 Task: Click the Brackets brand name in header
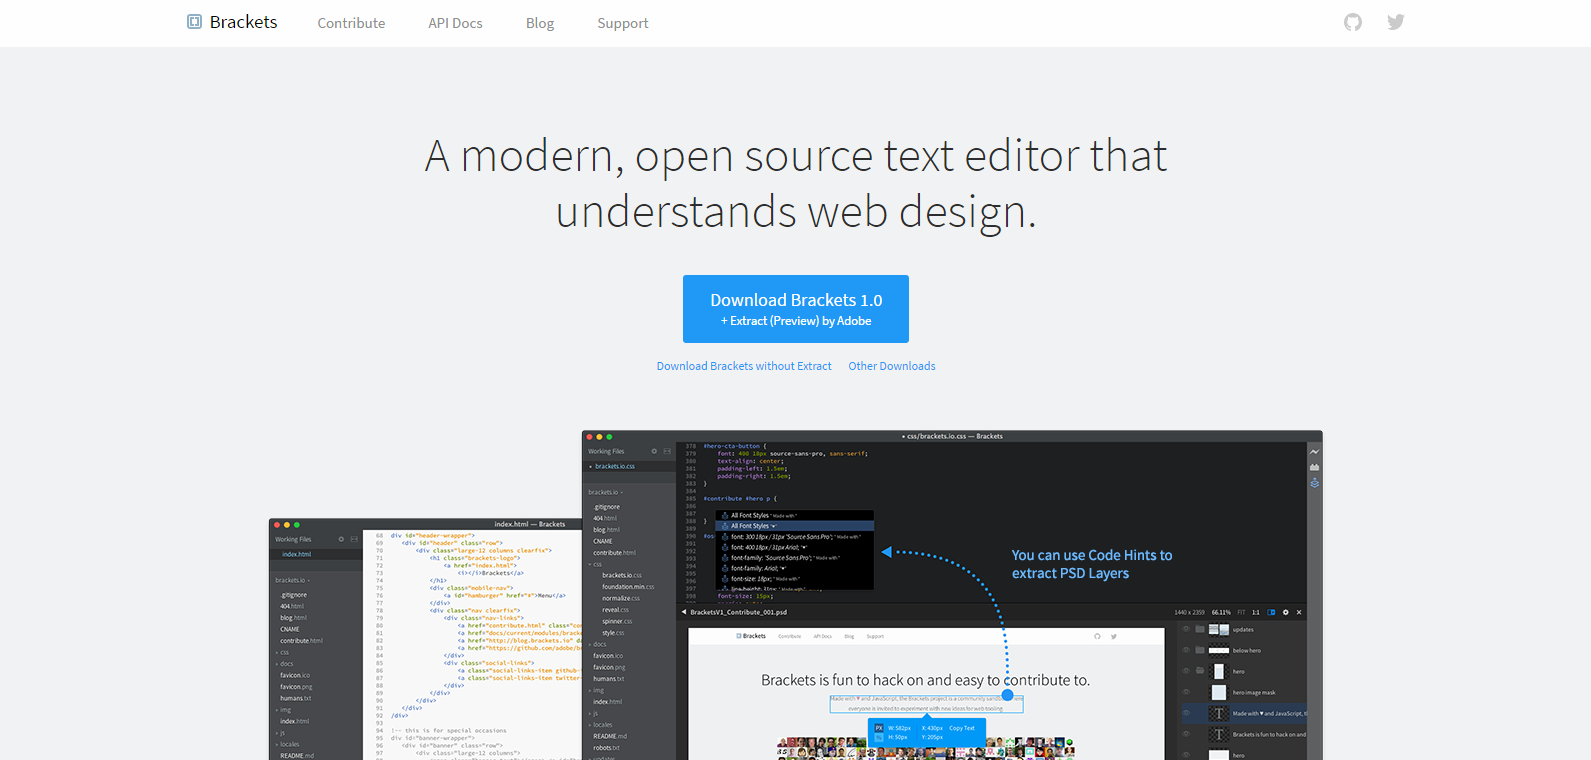point(244,22)
